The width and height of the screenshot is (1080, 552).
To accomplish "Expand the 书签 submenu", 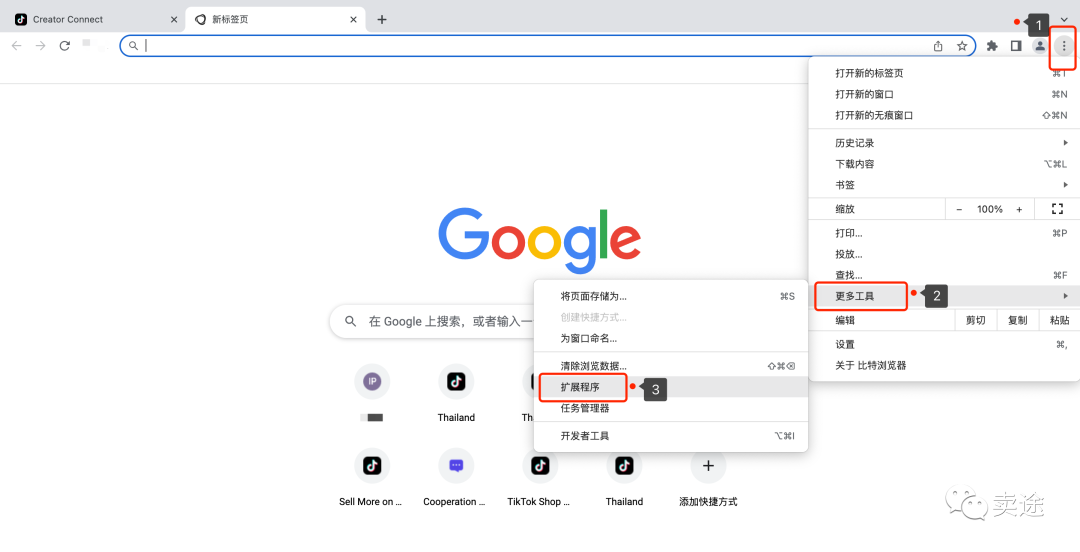I will (x=944, y=185).
